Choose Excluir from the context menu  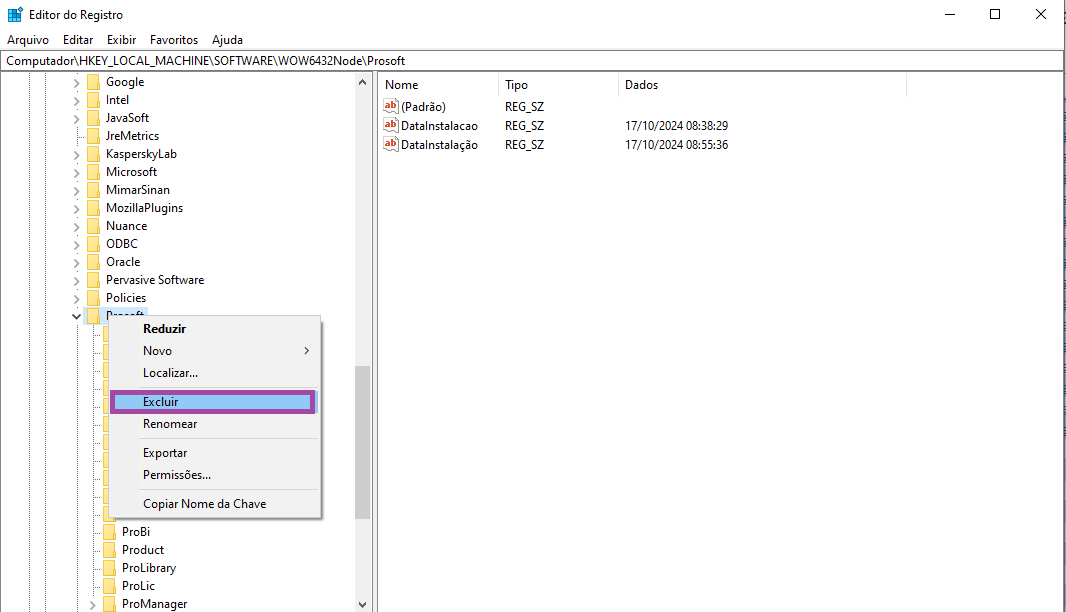click(213, 402)
